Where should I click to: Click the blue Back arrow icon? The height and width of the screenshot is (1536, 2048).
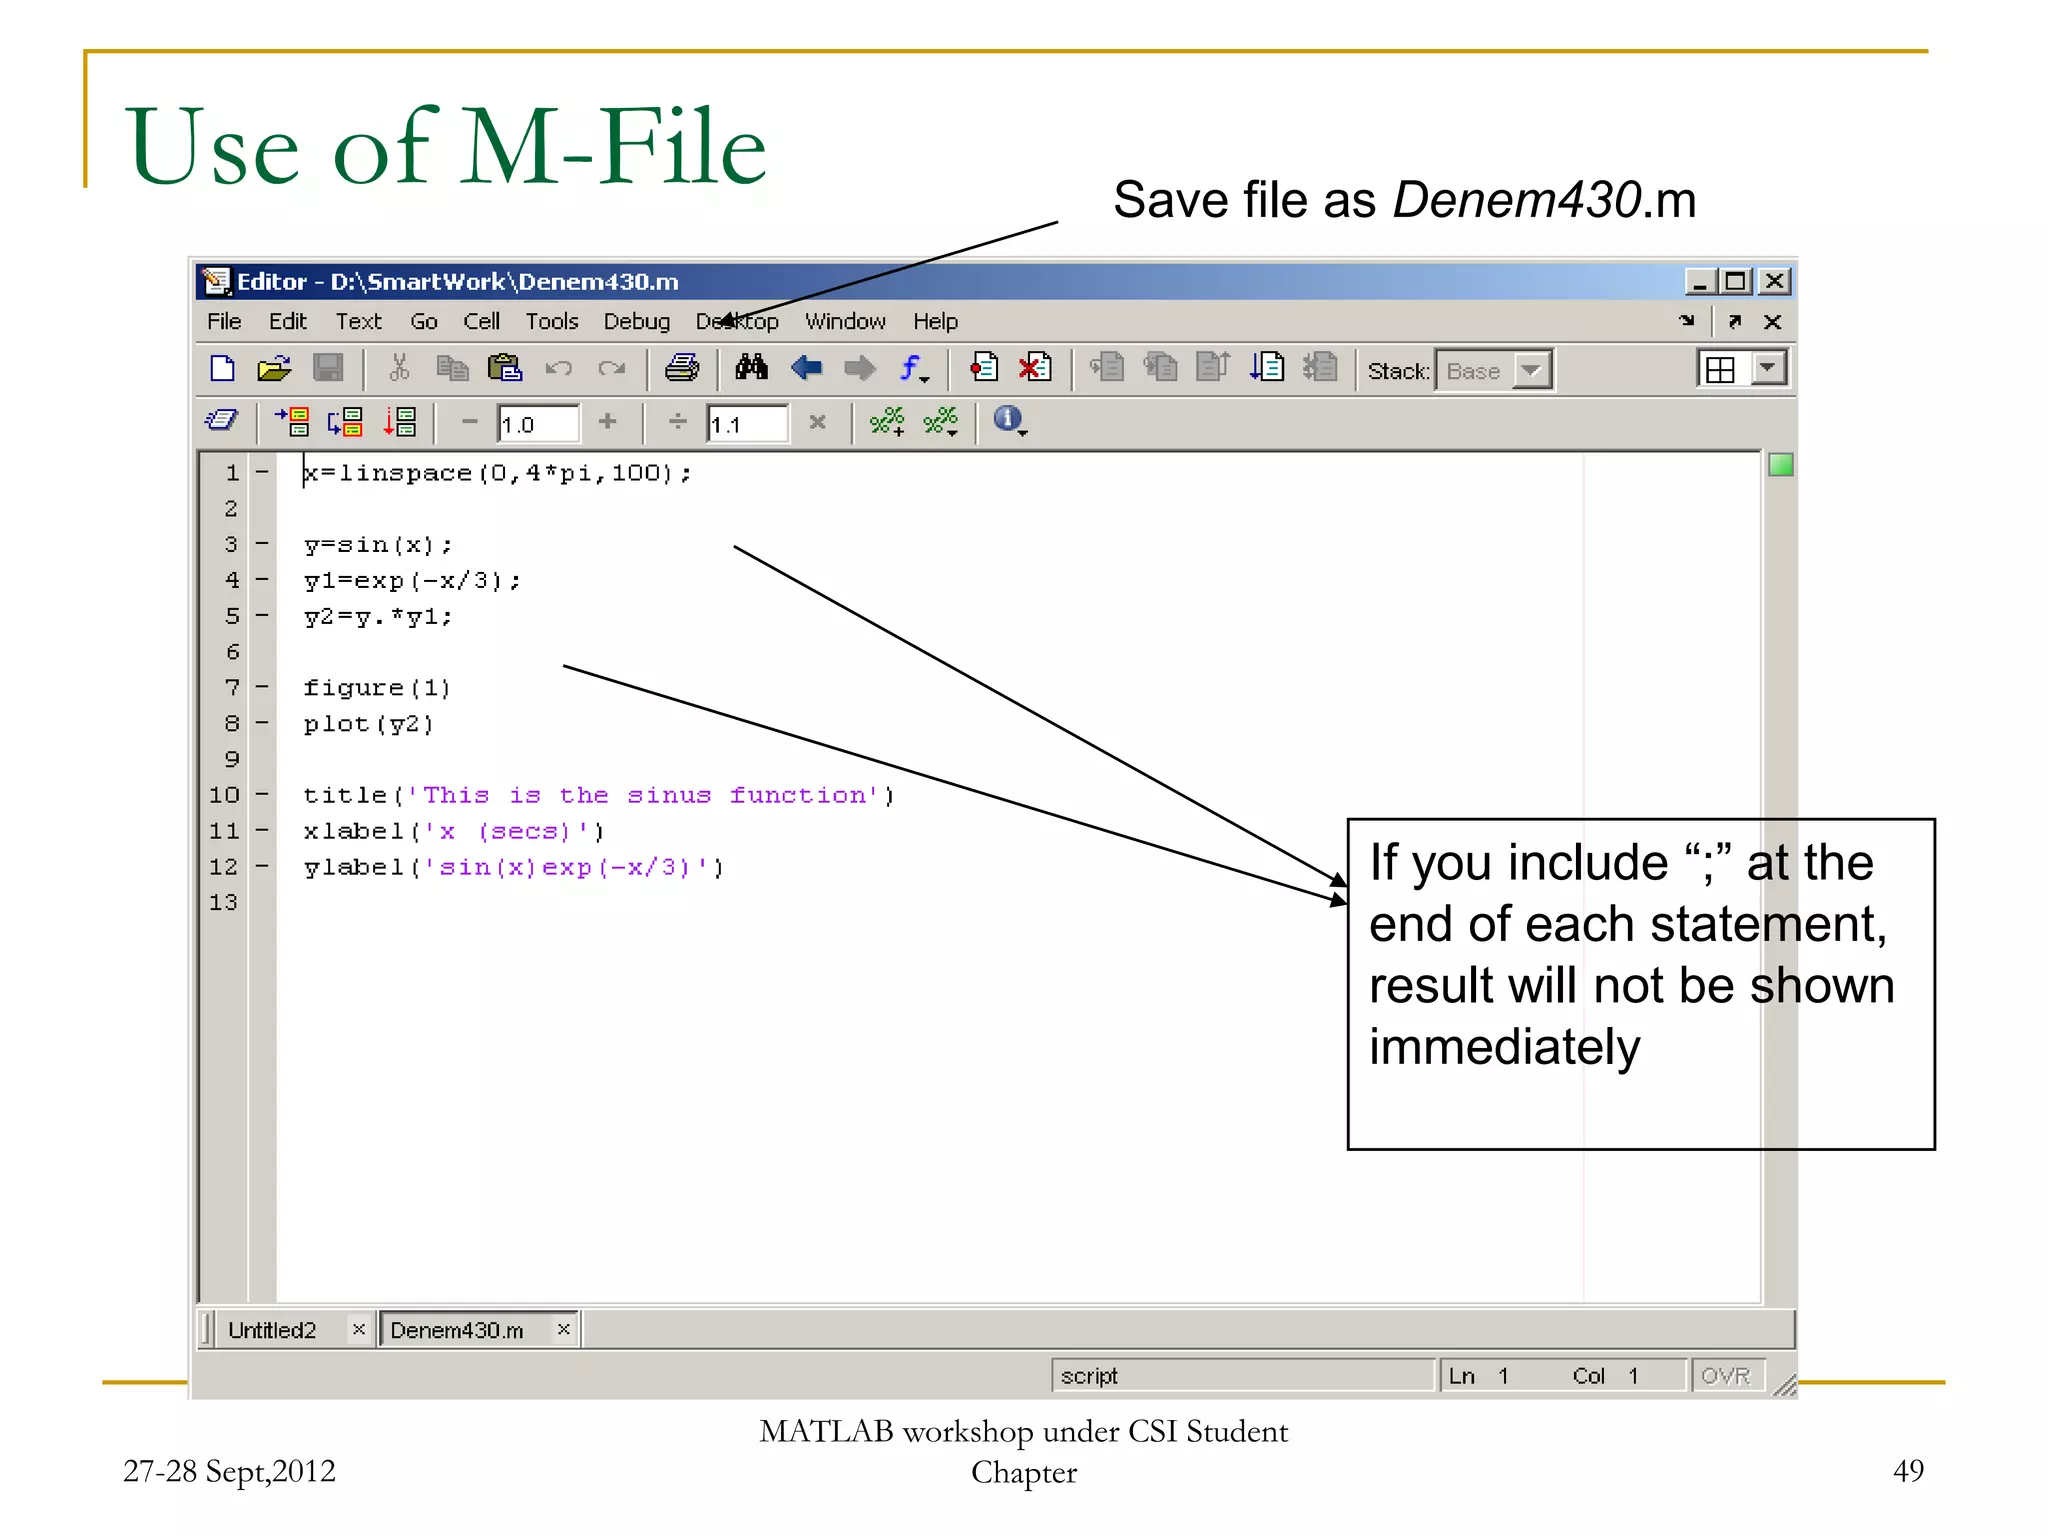[806, 369]
